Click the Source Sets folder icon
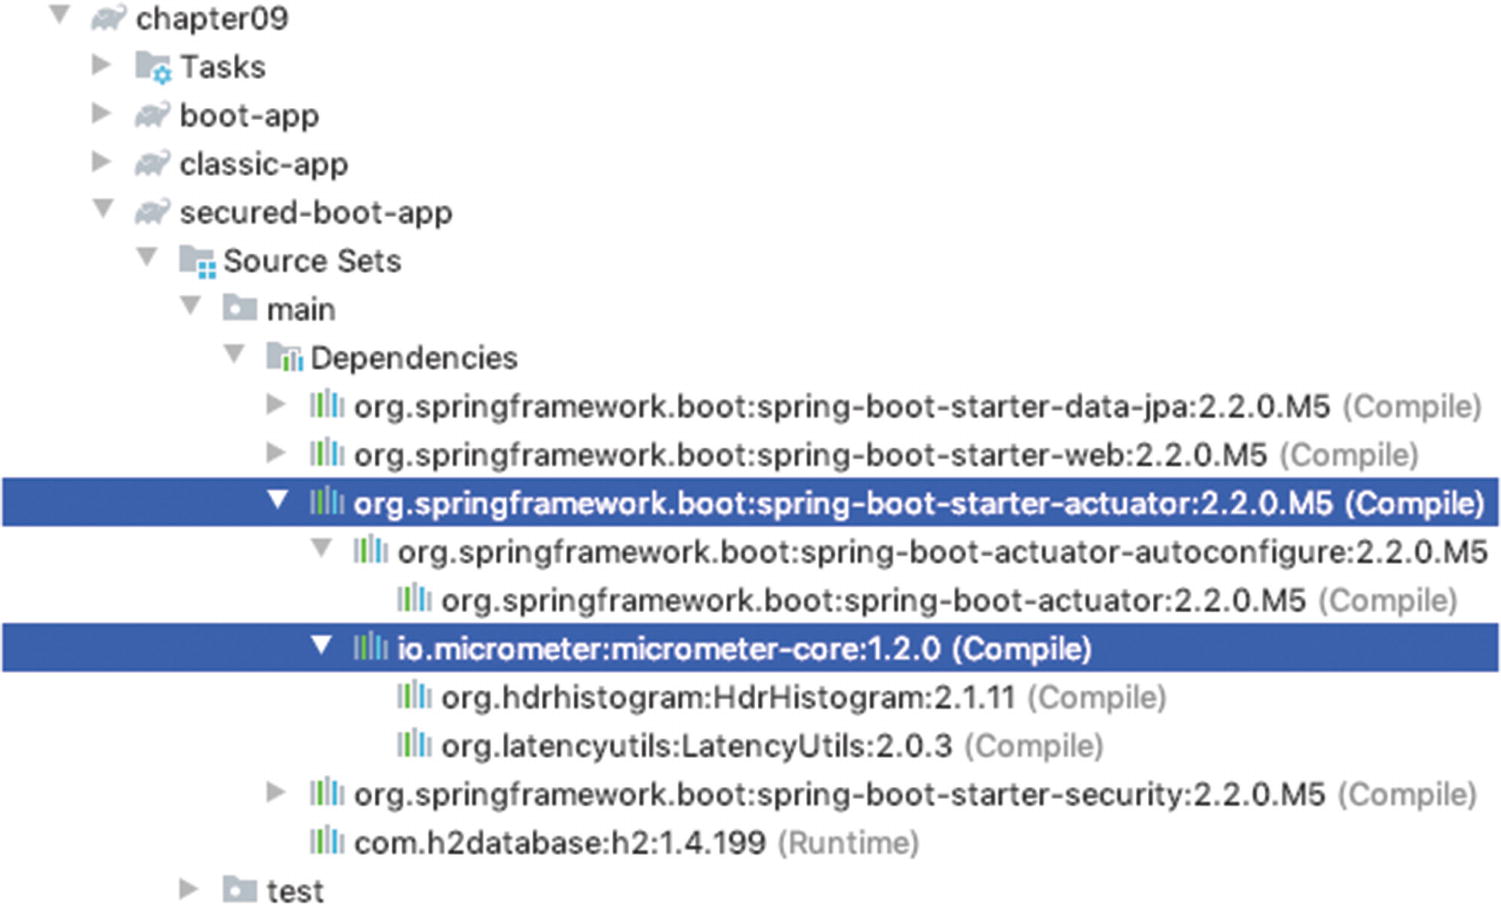The image size is (1501, 907). (197, 261)
